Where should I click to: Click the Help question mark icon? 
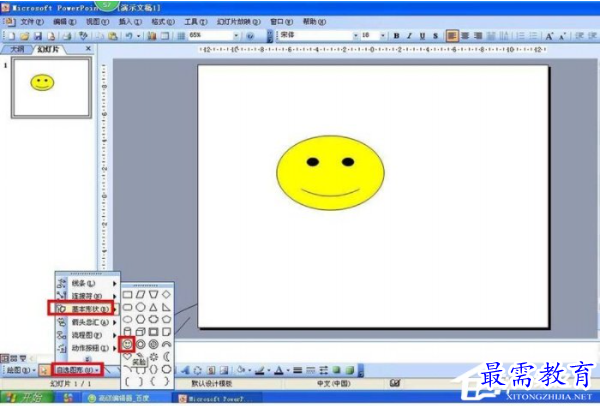pyautogui.click(x=250, y=36)
